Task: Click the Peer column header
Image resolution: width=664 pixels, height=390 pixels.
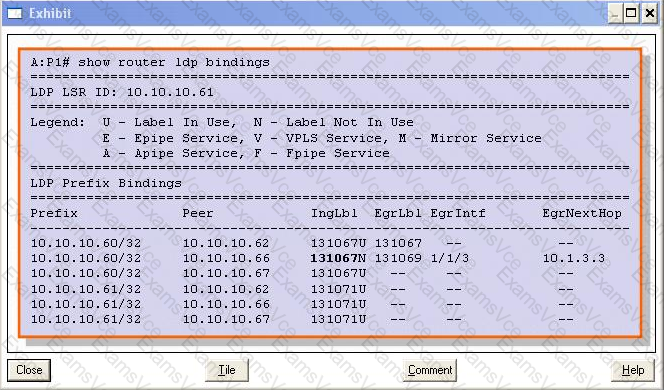Action: [198, 213]
